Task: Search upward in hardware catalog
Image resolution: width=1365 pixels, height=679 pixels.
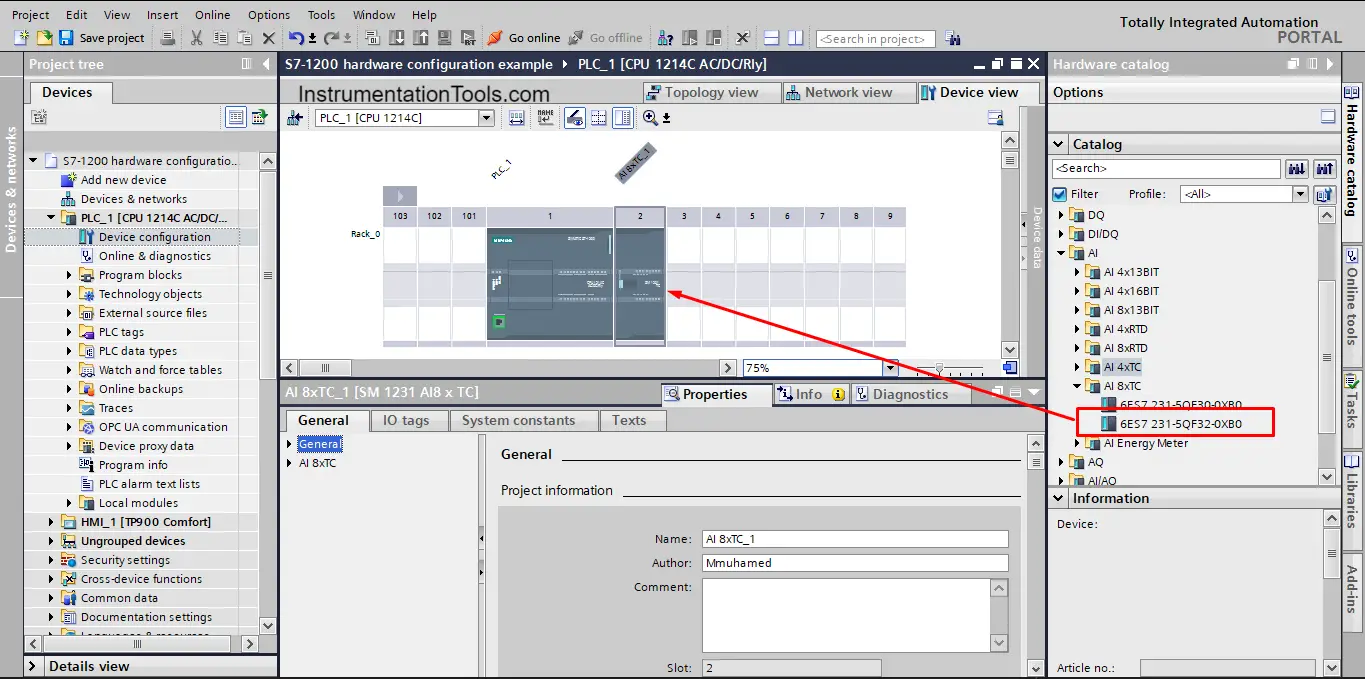Action: (x=1325, y=168)
